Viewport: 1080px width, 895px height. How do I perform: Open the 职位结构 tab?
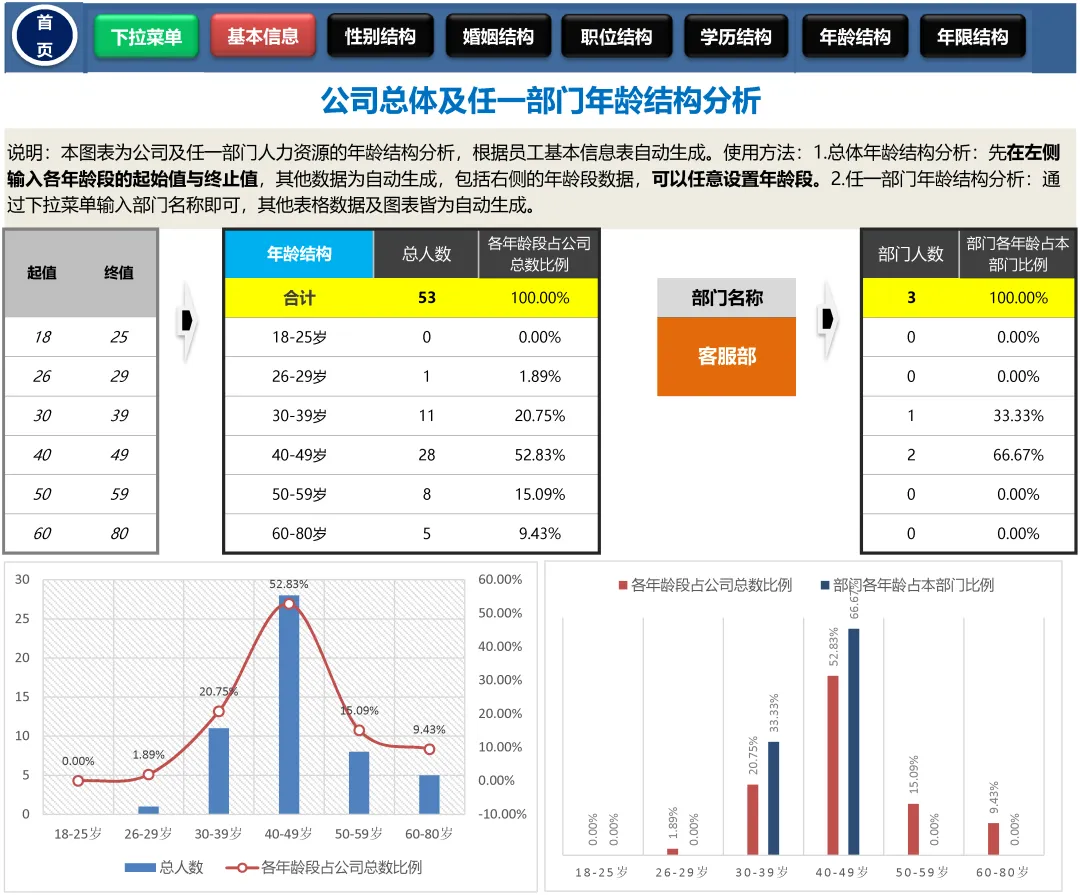[616, 36]
